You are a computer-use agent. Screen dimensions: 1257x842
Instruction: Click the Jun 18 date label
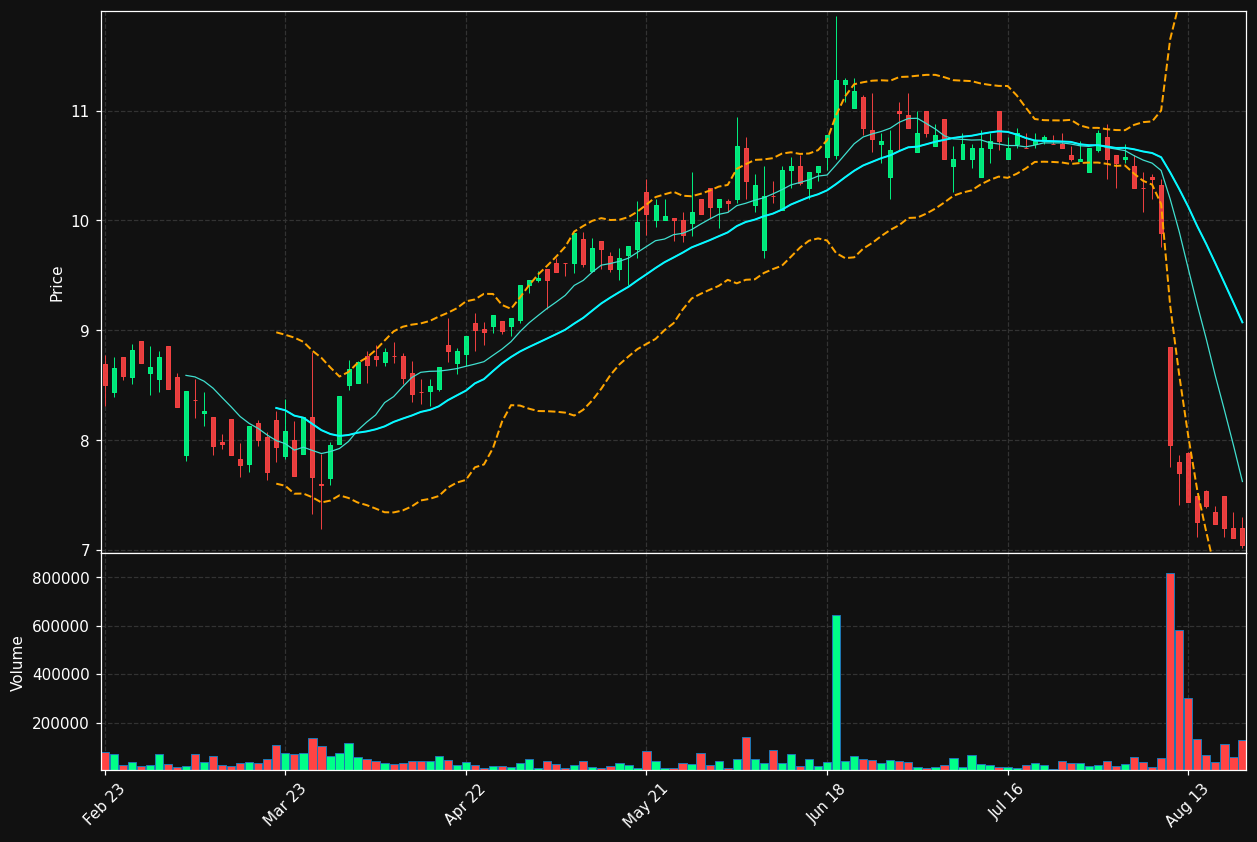[825, 803]
